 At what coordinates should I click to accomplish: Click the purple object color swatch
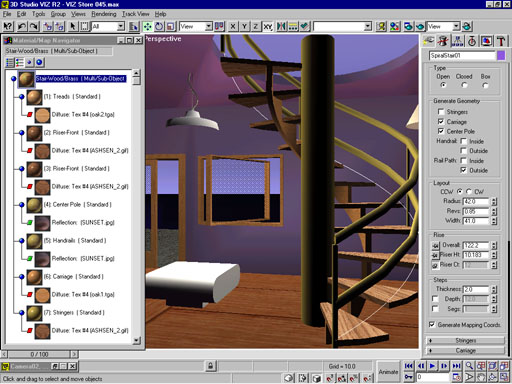[x=501, y=56]
